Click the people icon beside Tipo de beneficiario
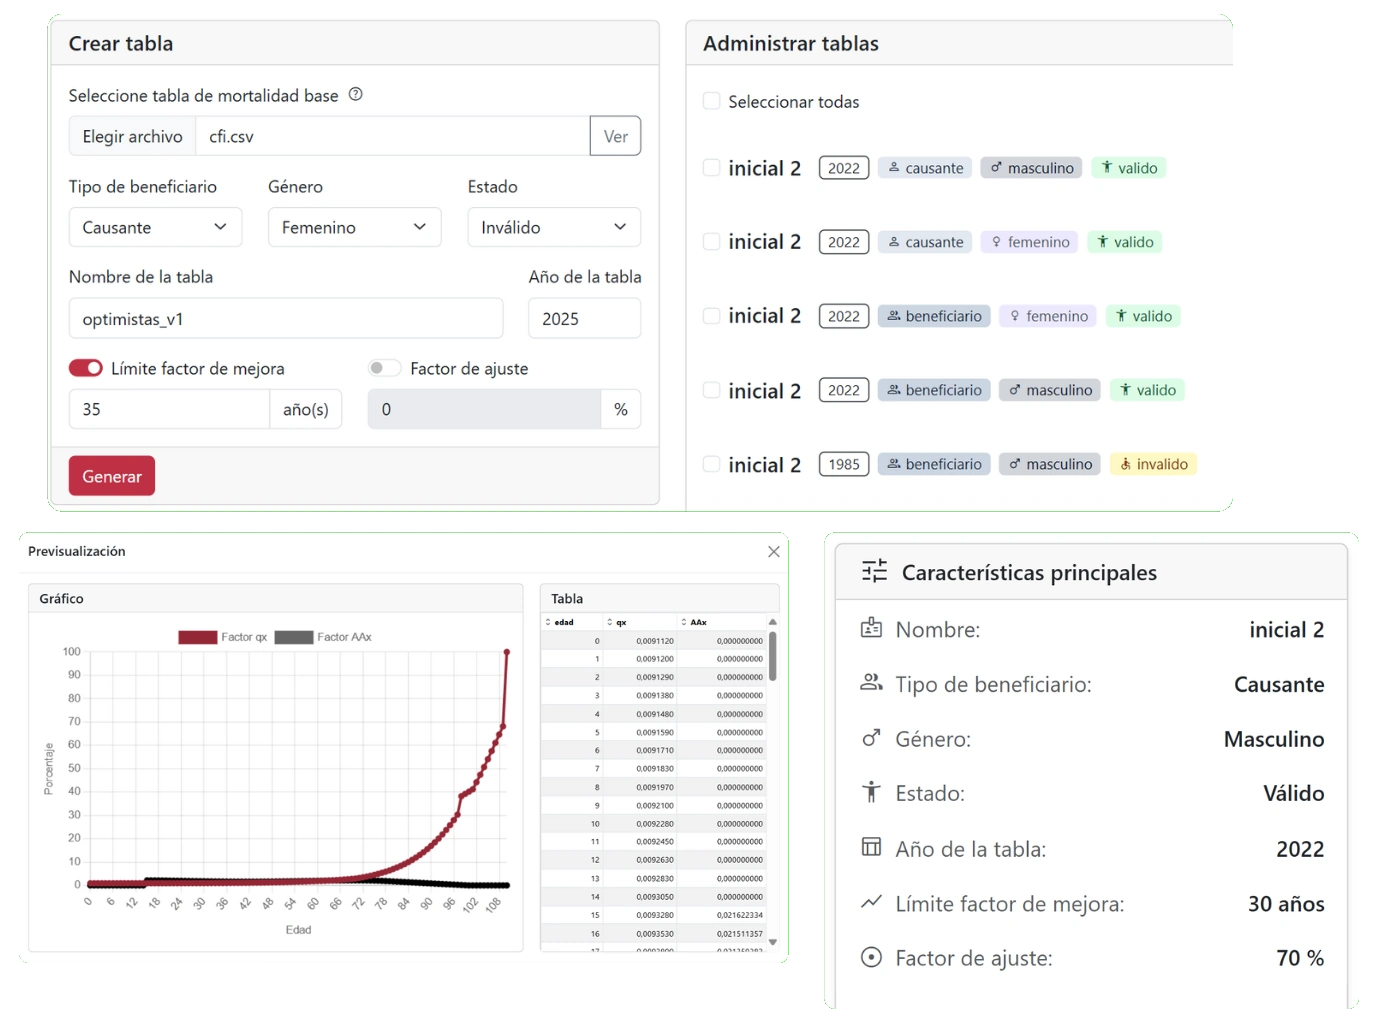1374x1019 pixels. [871, 683]
